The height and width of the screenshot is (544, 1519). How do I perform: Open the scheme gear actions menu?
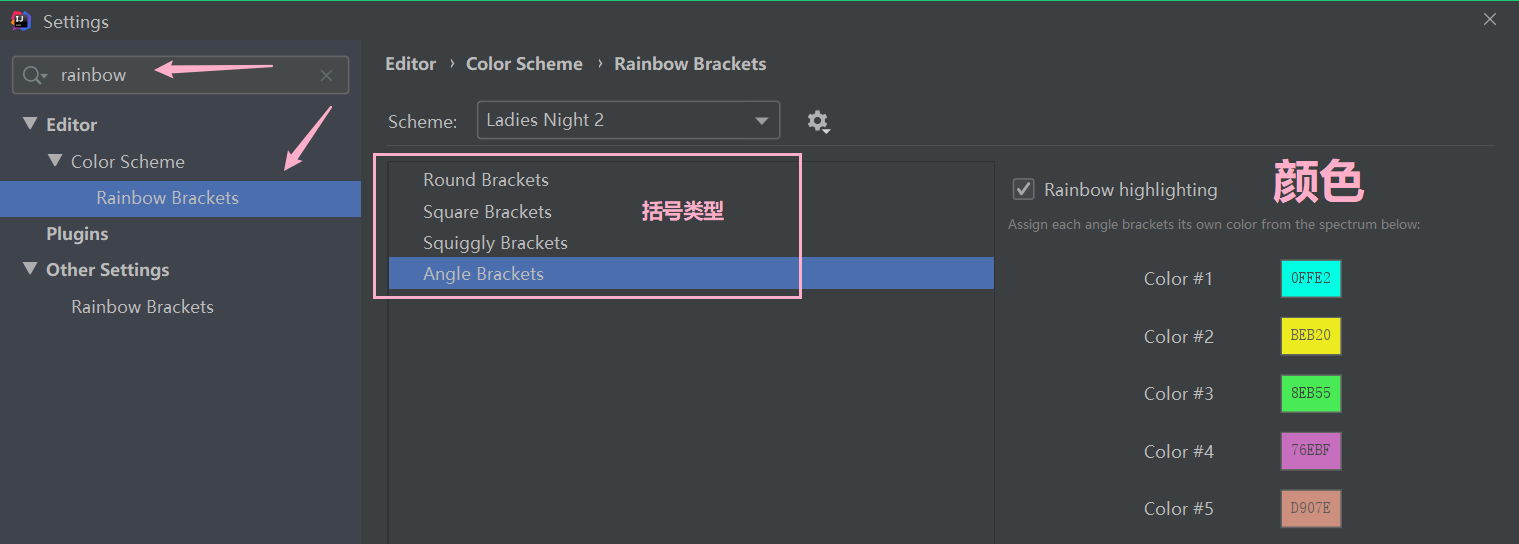pyautogui.click(x=818, y=121)
